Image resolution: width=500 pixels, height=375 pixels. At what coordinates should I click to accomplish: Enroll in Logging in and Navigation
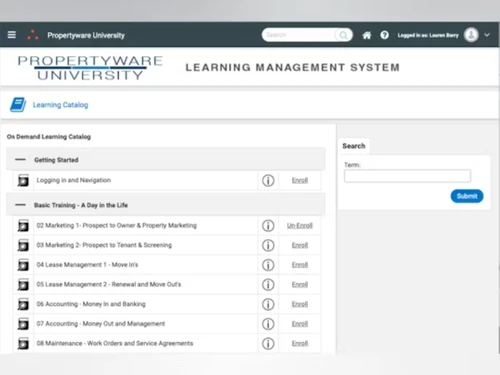click(x=300, y=180)
